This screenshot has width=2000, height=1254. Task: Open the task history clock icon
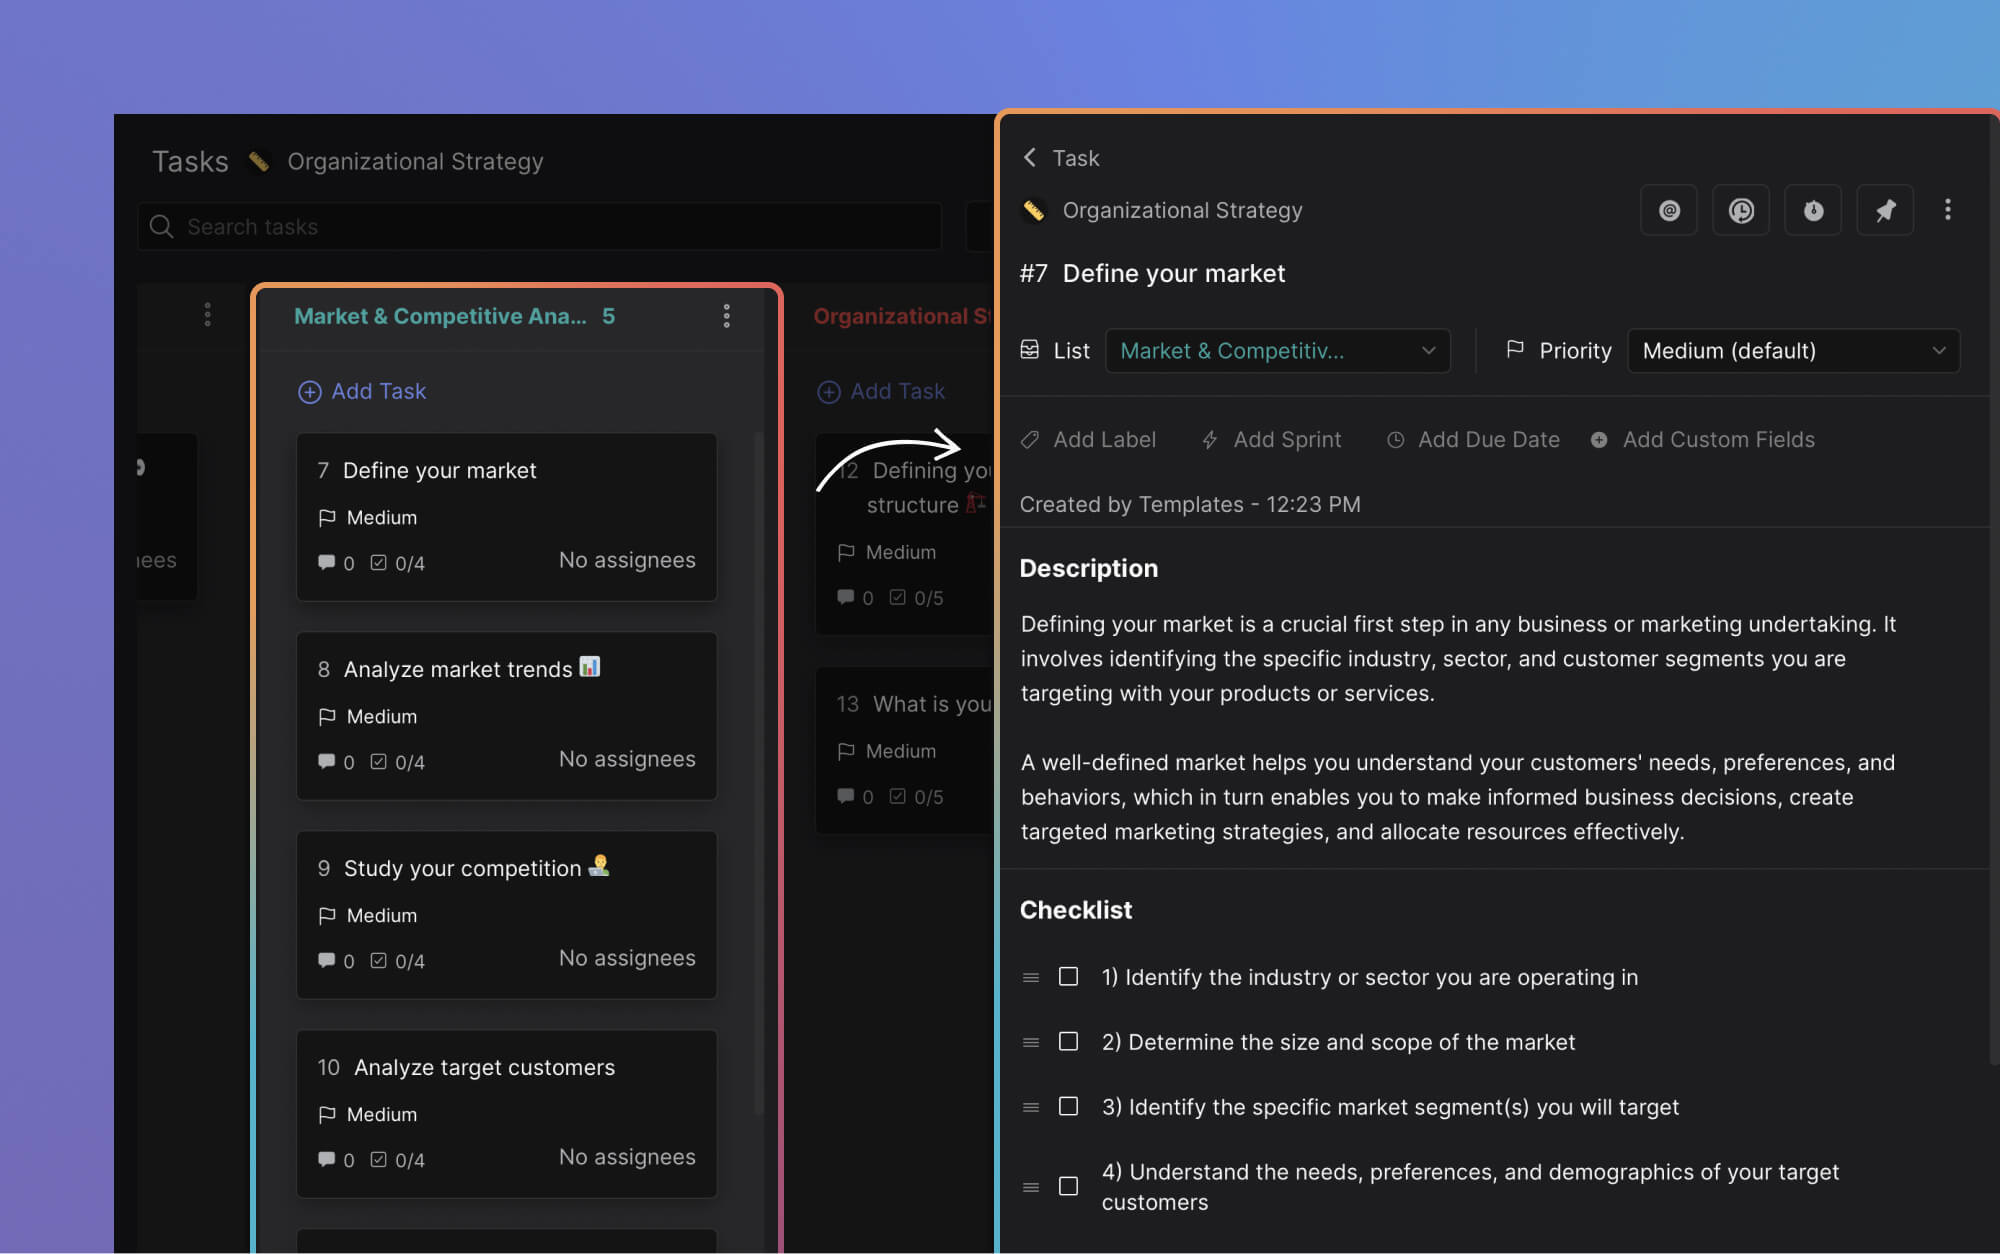point(1741,210)
